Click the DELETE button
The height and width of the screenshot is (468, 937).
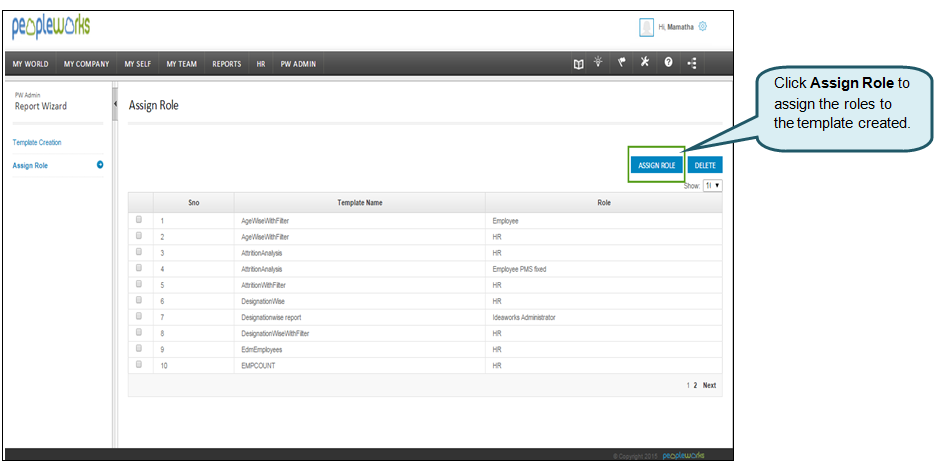pyautogui.click(x=705, y=165)
